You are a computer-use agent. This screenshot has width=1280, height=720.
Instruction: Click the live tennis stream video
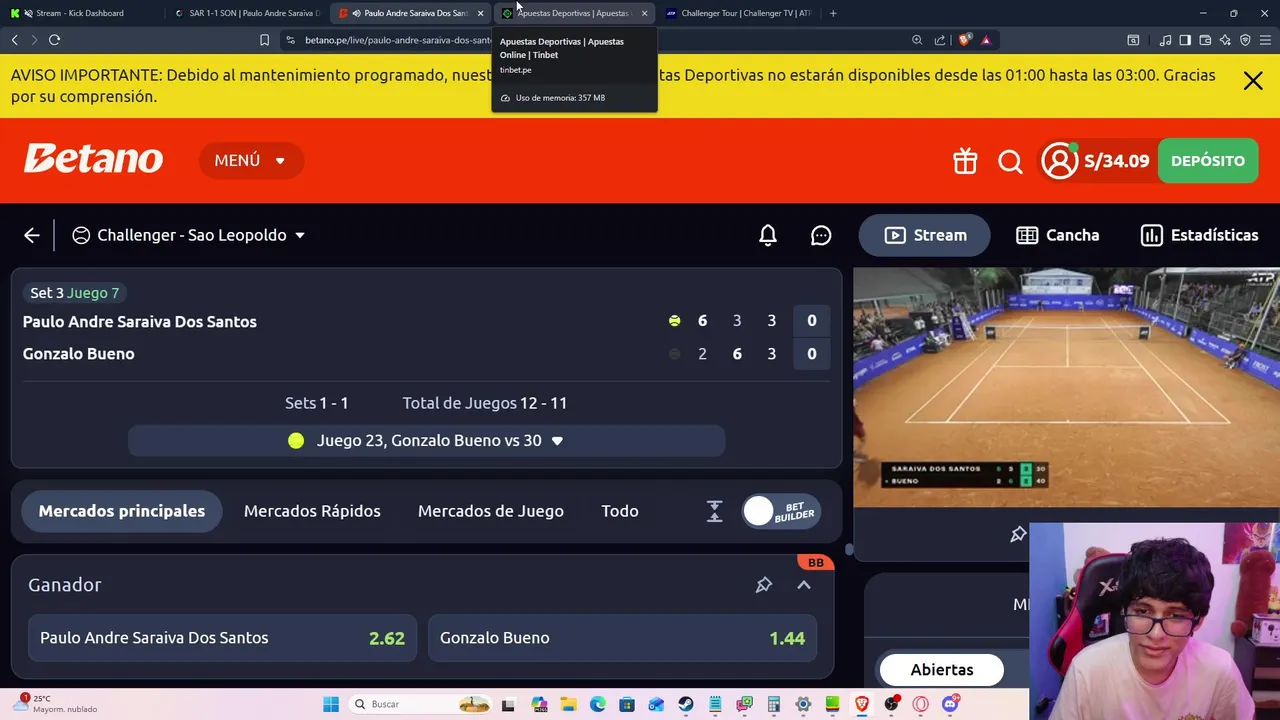(x=1066, y=387)
